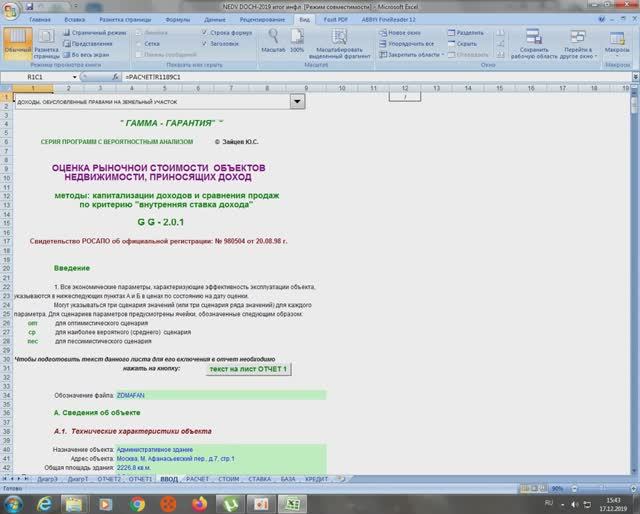Open a New Window (Новое окно)
This screenshot has width=640, height=514.
pos(400,32)
